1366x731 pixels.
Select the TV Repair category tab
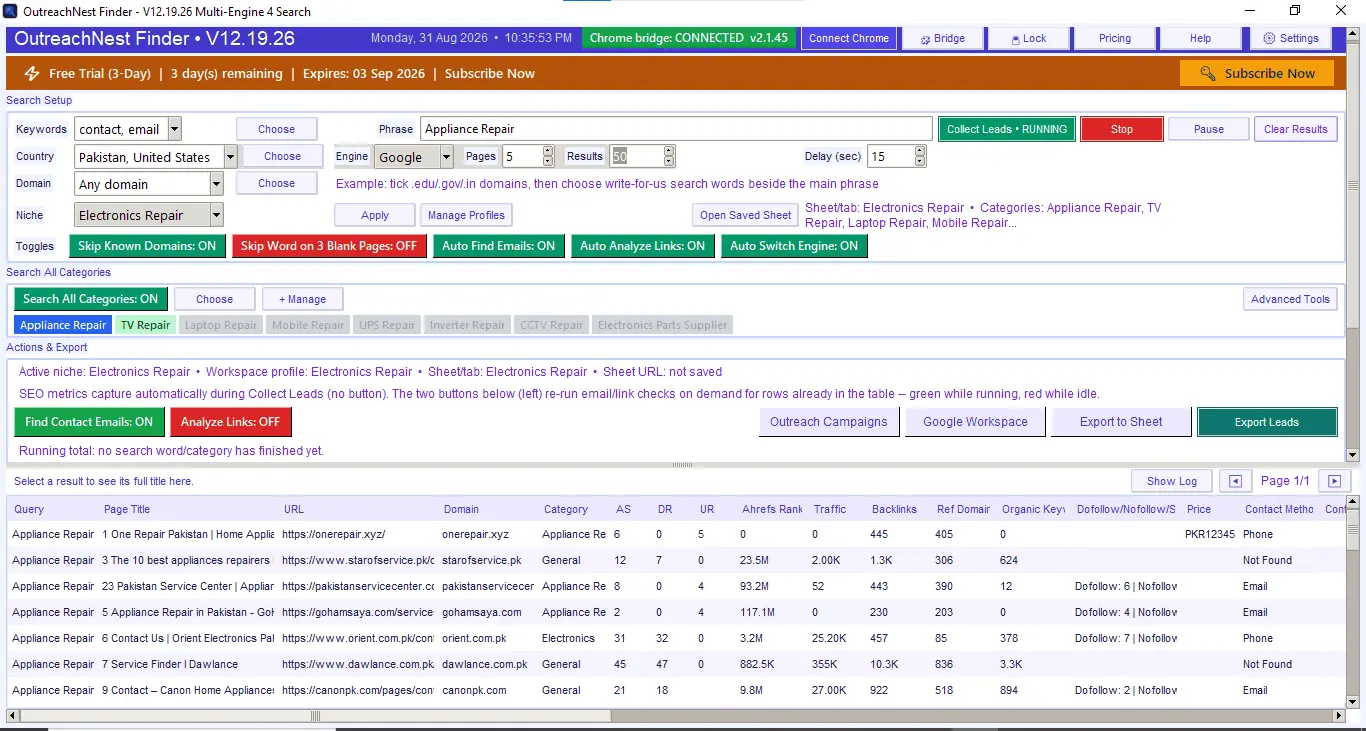(x=145, y=325)
